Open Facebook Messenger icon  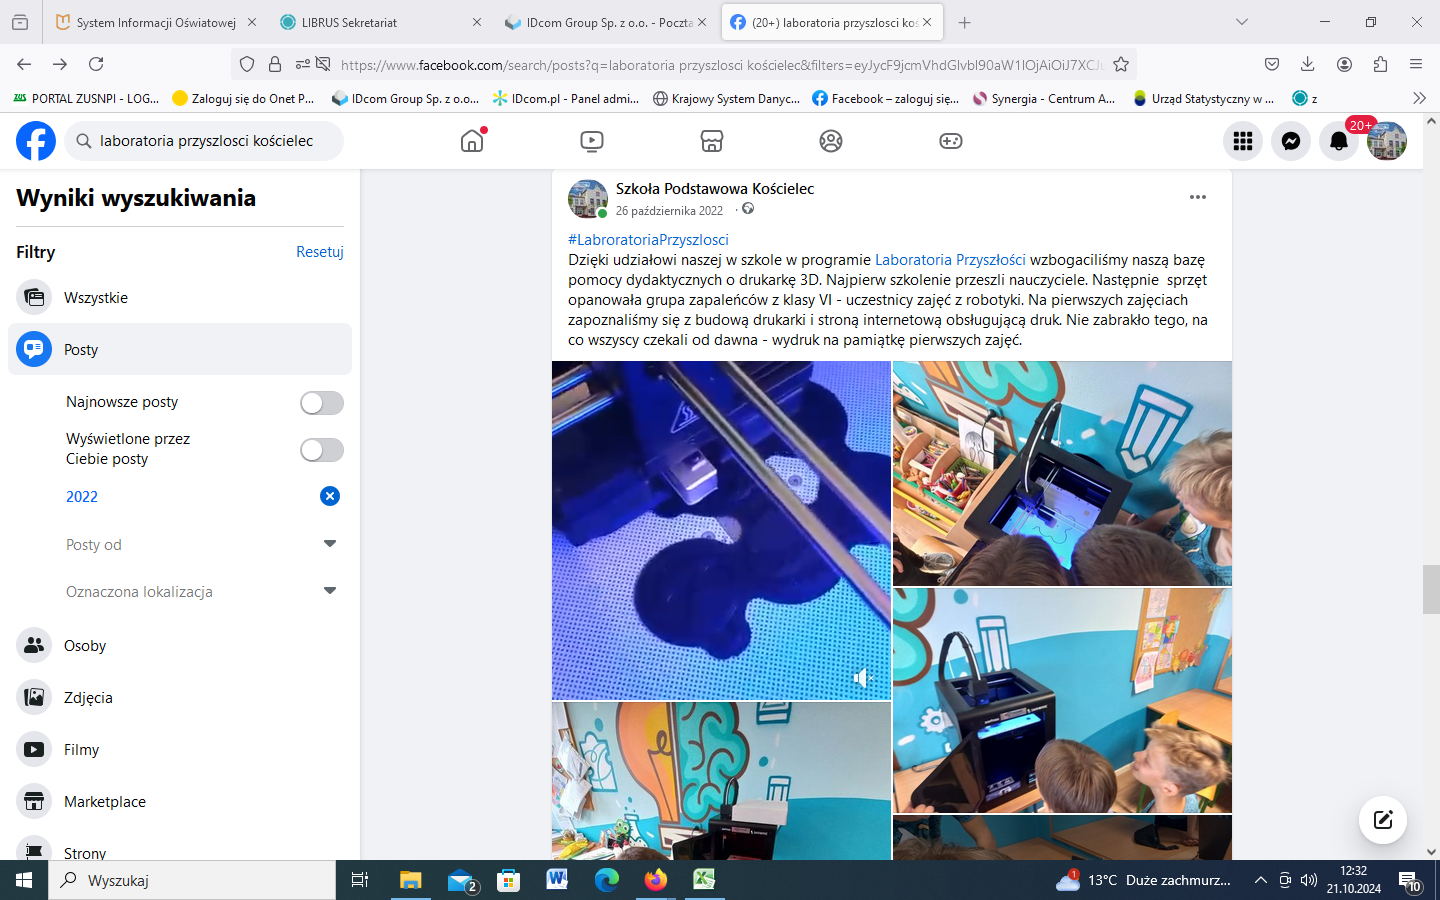click(x=1291, y=141)
